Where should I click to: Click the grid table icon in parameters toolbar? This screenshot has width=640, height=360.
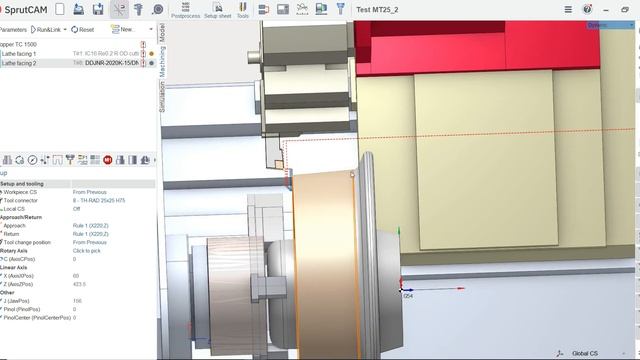[95, 160]
